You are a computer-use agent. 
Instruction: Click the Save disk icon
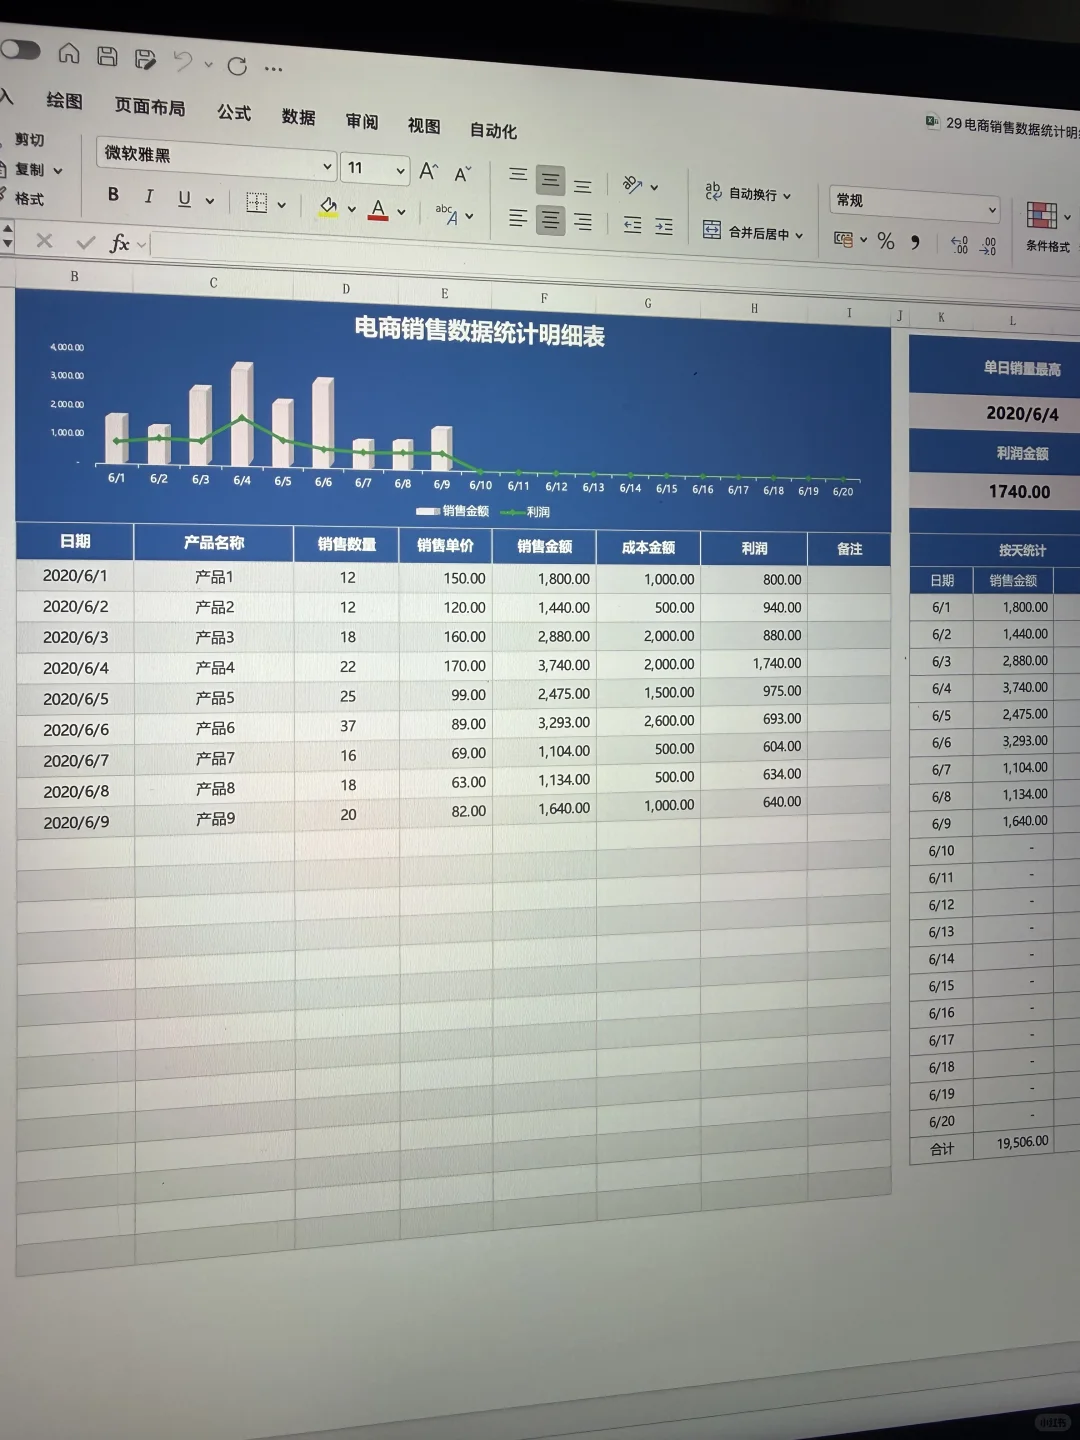(107, 56)
